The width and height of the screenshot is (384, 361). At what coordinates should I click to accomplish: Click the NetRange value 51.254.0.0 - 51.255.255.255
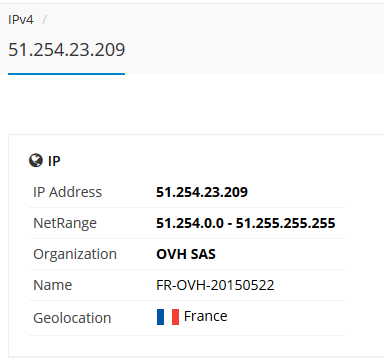coord(246,223)
